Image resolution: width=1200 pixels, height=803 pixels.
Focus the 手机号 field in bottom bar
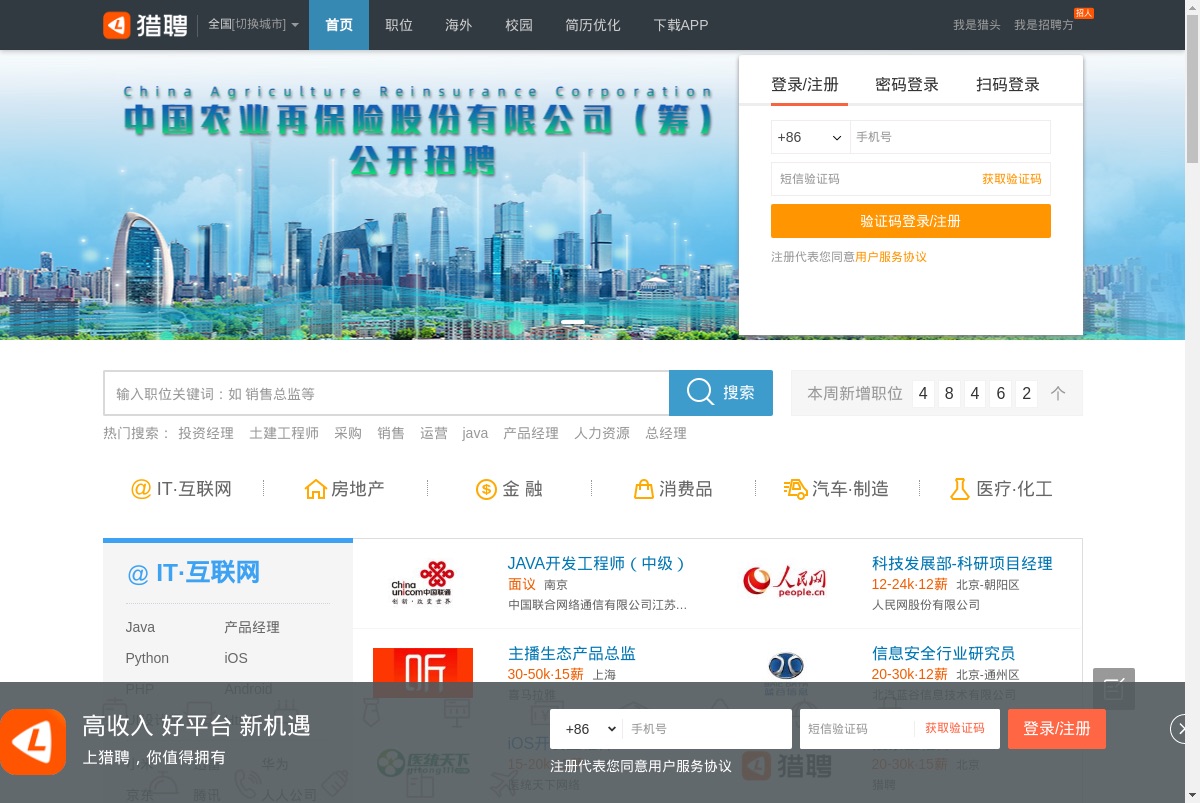pyautogui.click(x=706, y=729)
